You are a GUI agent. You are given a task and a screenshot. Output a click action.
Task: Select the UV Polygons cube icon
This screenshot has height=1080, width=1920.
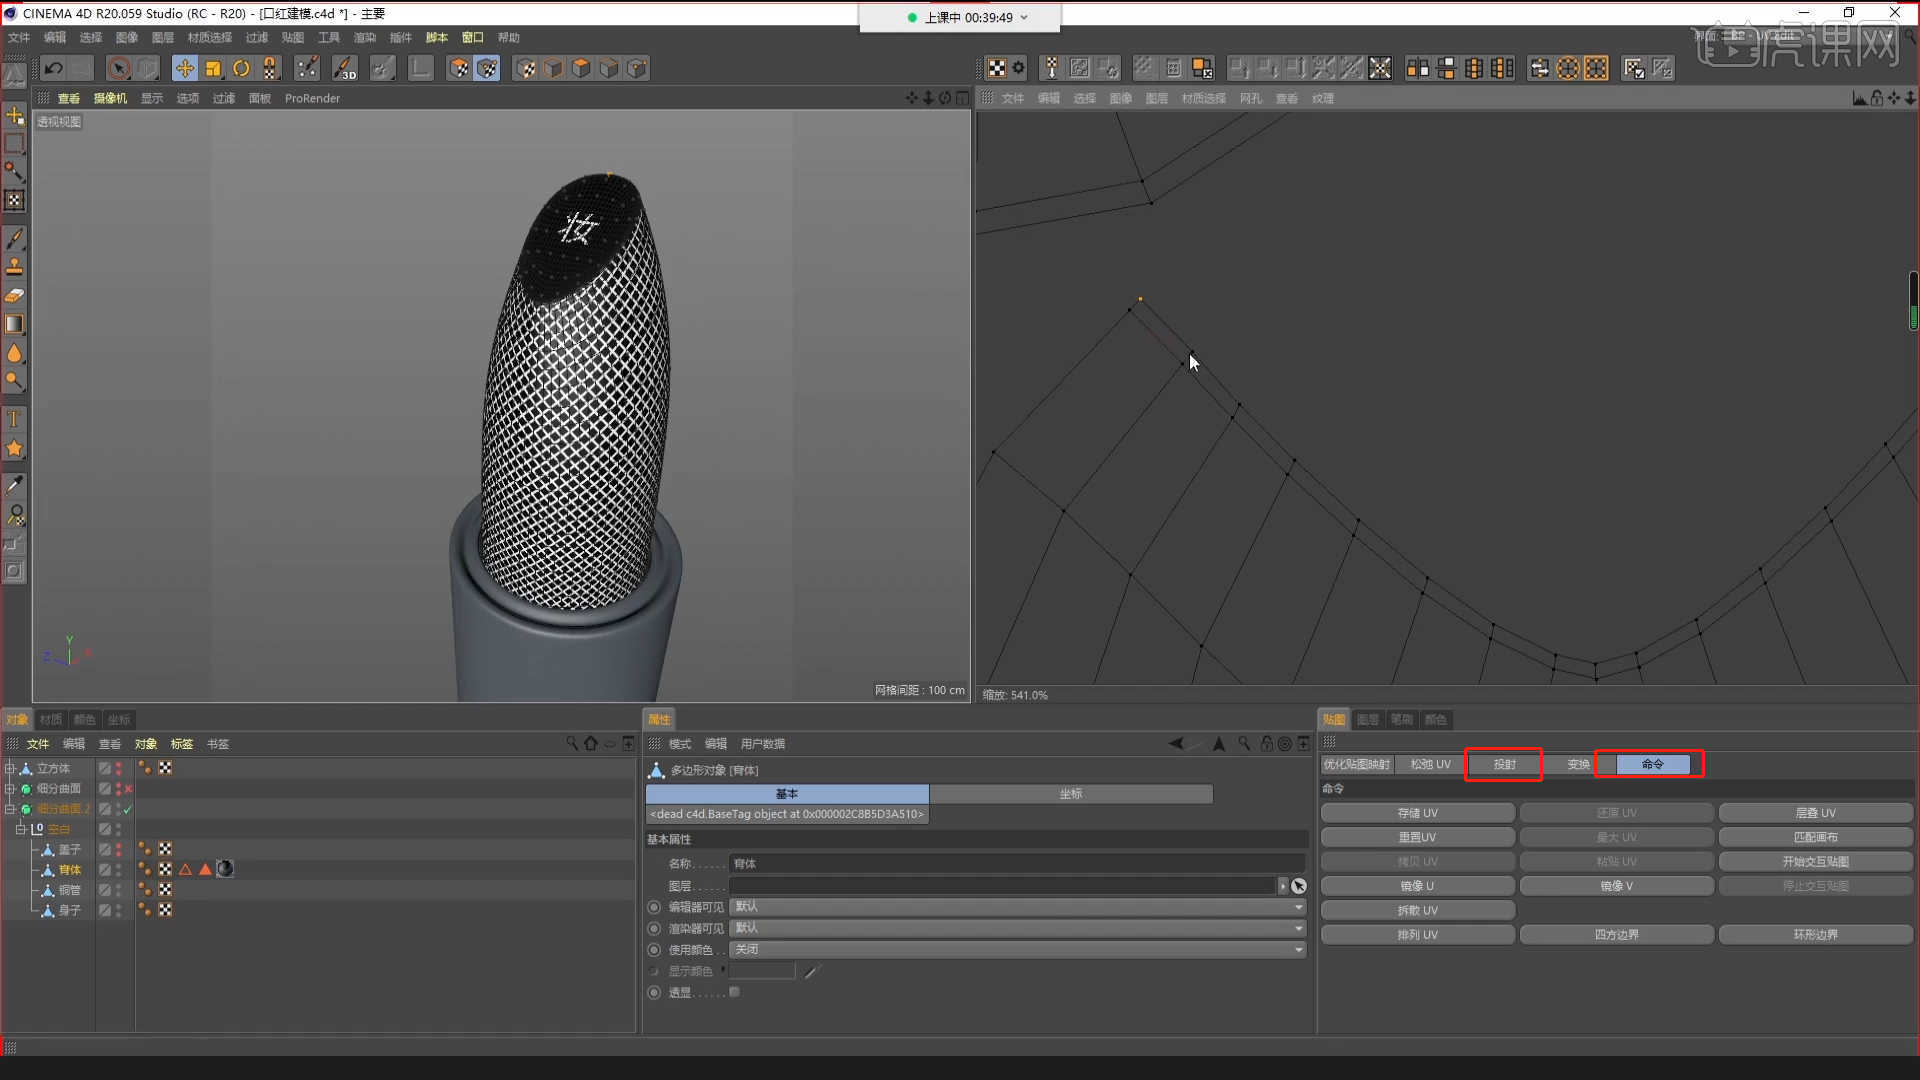tap(459, 68)
